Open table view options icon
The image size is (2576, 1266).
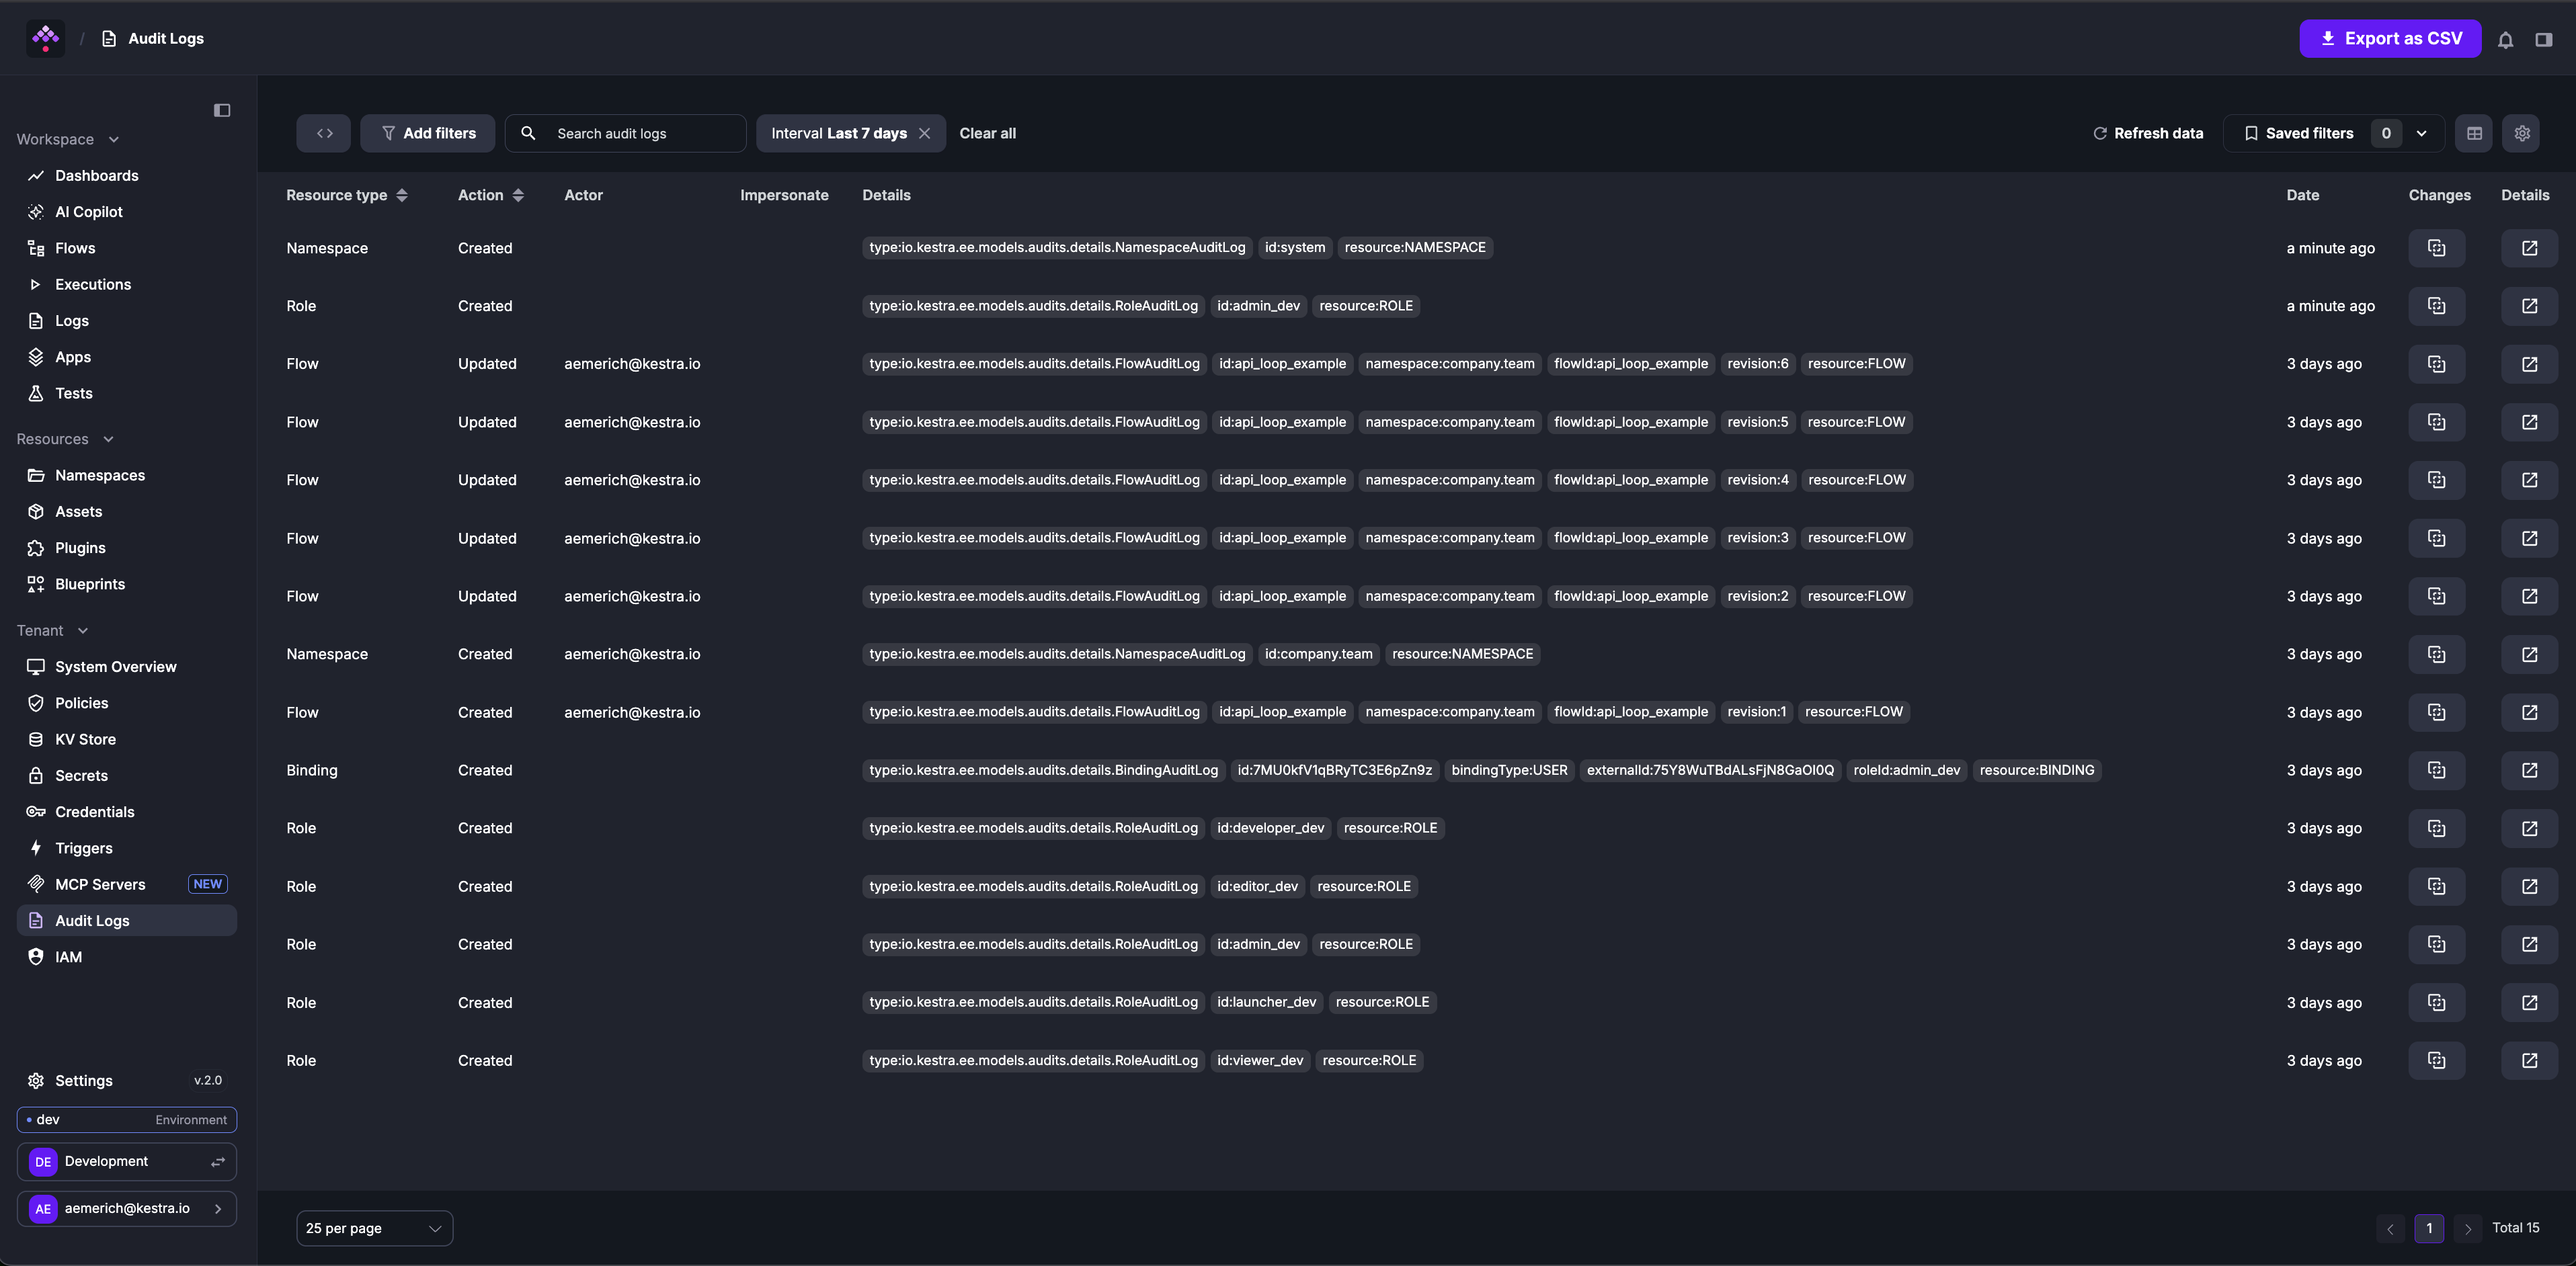coord(2474,133)
